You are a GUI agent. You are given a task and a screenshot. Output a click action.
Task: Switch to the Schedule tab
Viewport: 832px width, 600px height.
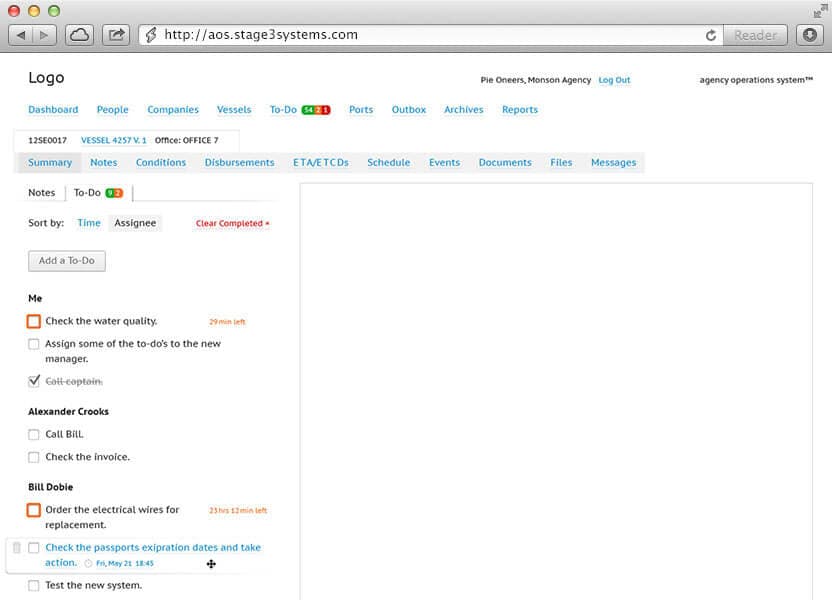[x=388, y=162]
